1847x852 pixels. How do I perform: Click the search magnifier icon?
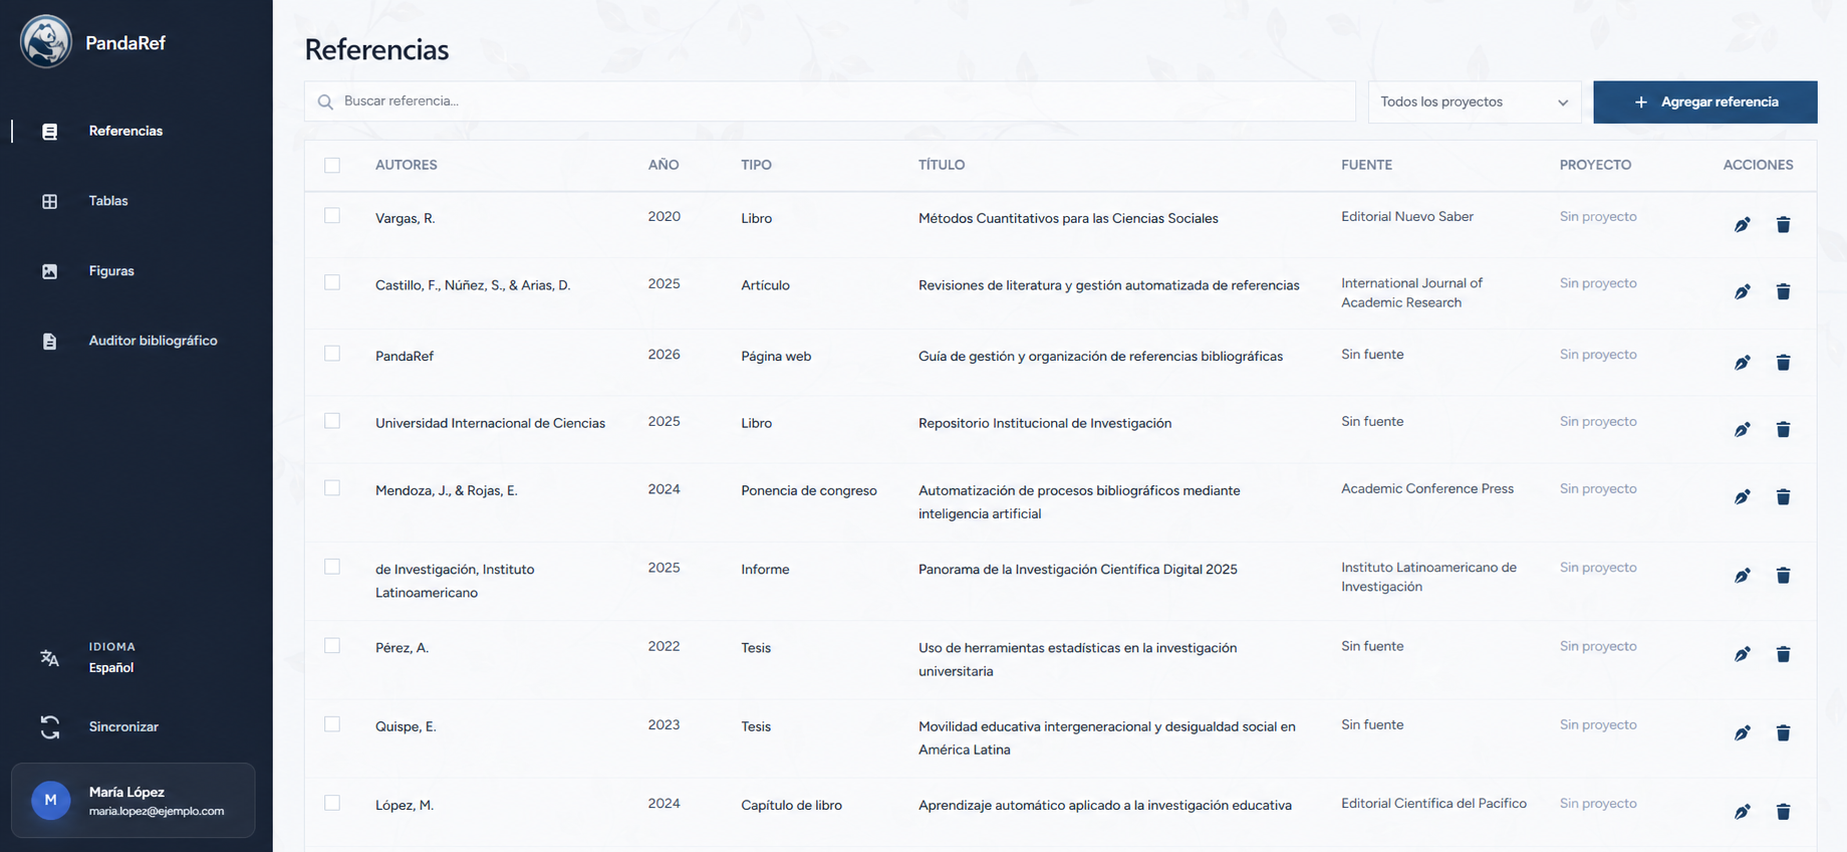click(x=325, y=102)
